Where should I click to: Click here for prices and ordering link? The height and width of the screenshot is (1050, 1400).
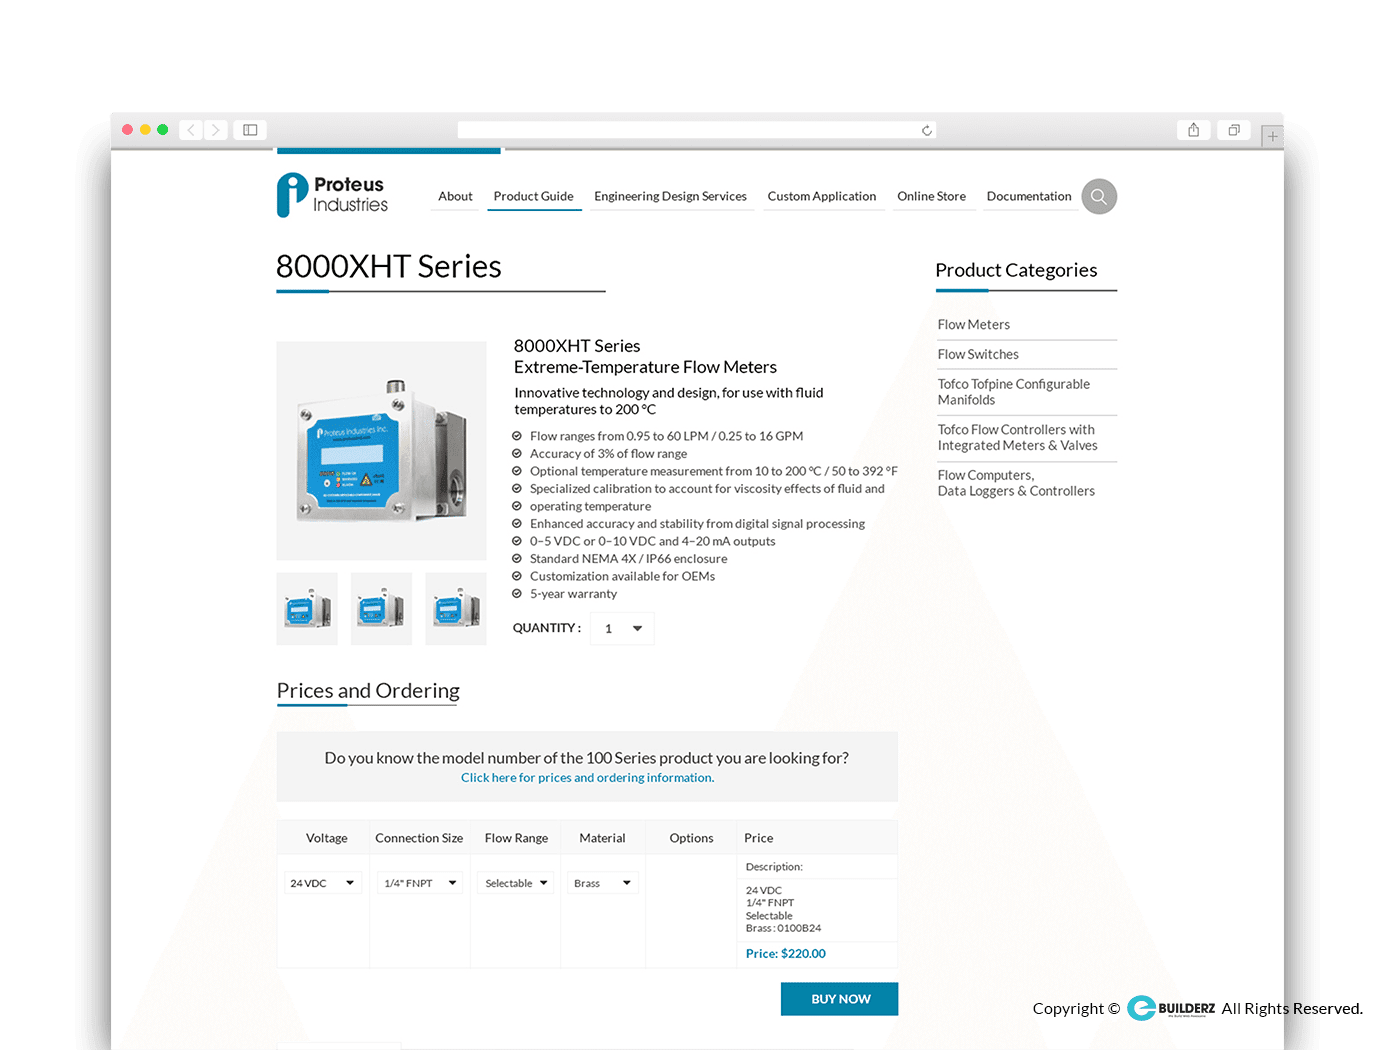click(587, 778)
